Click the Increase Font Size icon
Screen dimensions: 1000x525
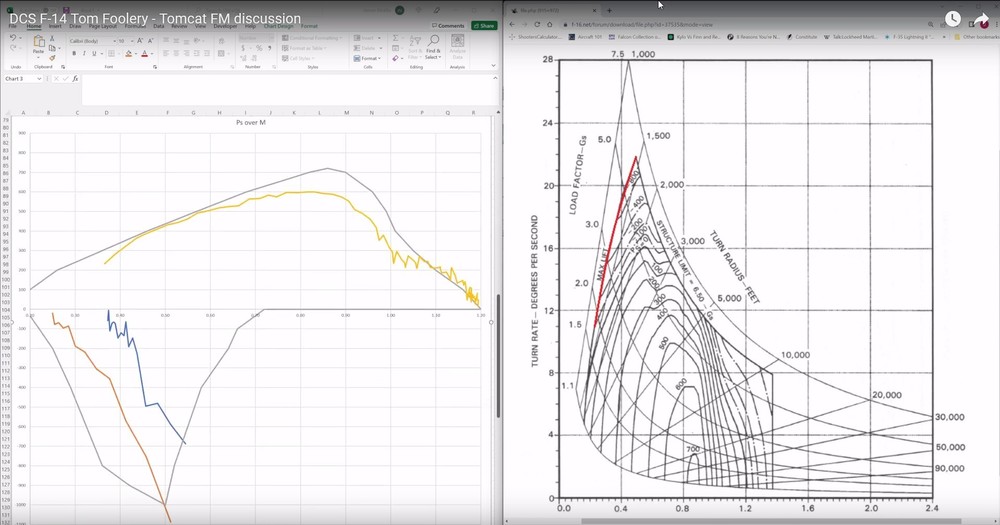pyautogui.click(x=140, y=41)
